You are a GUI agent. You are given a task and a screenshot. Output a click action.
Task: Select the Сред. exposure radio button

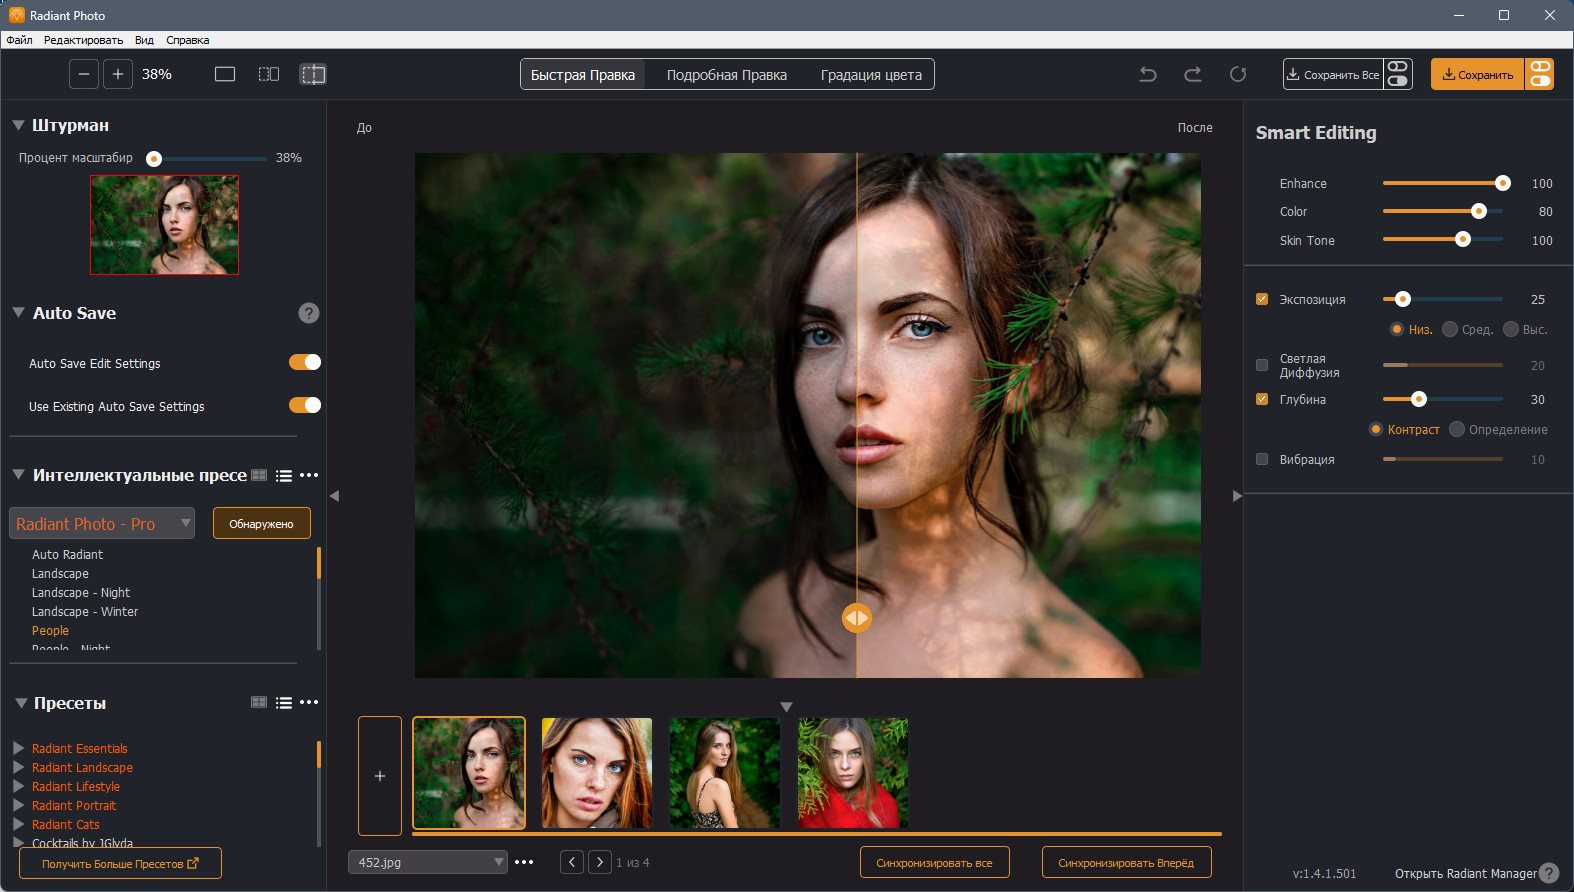pos(1450,329)
